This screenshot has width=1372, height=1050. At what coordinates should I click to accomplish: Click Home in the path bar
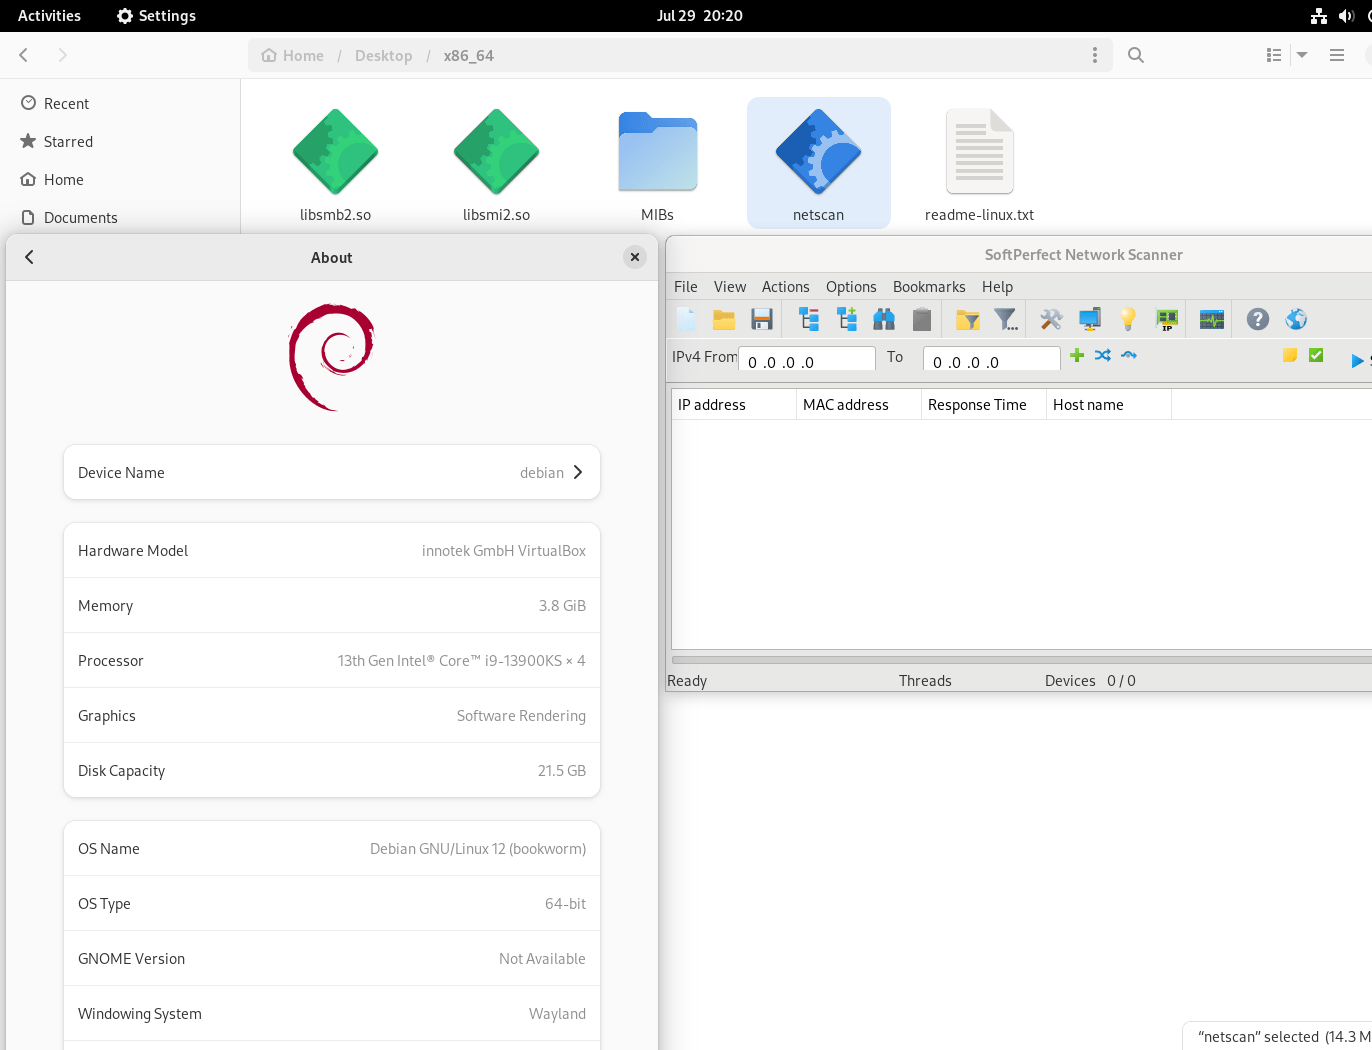pyautogui.click(x=293, y=56)
